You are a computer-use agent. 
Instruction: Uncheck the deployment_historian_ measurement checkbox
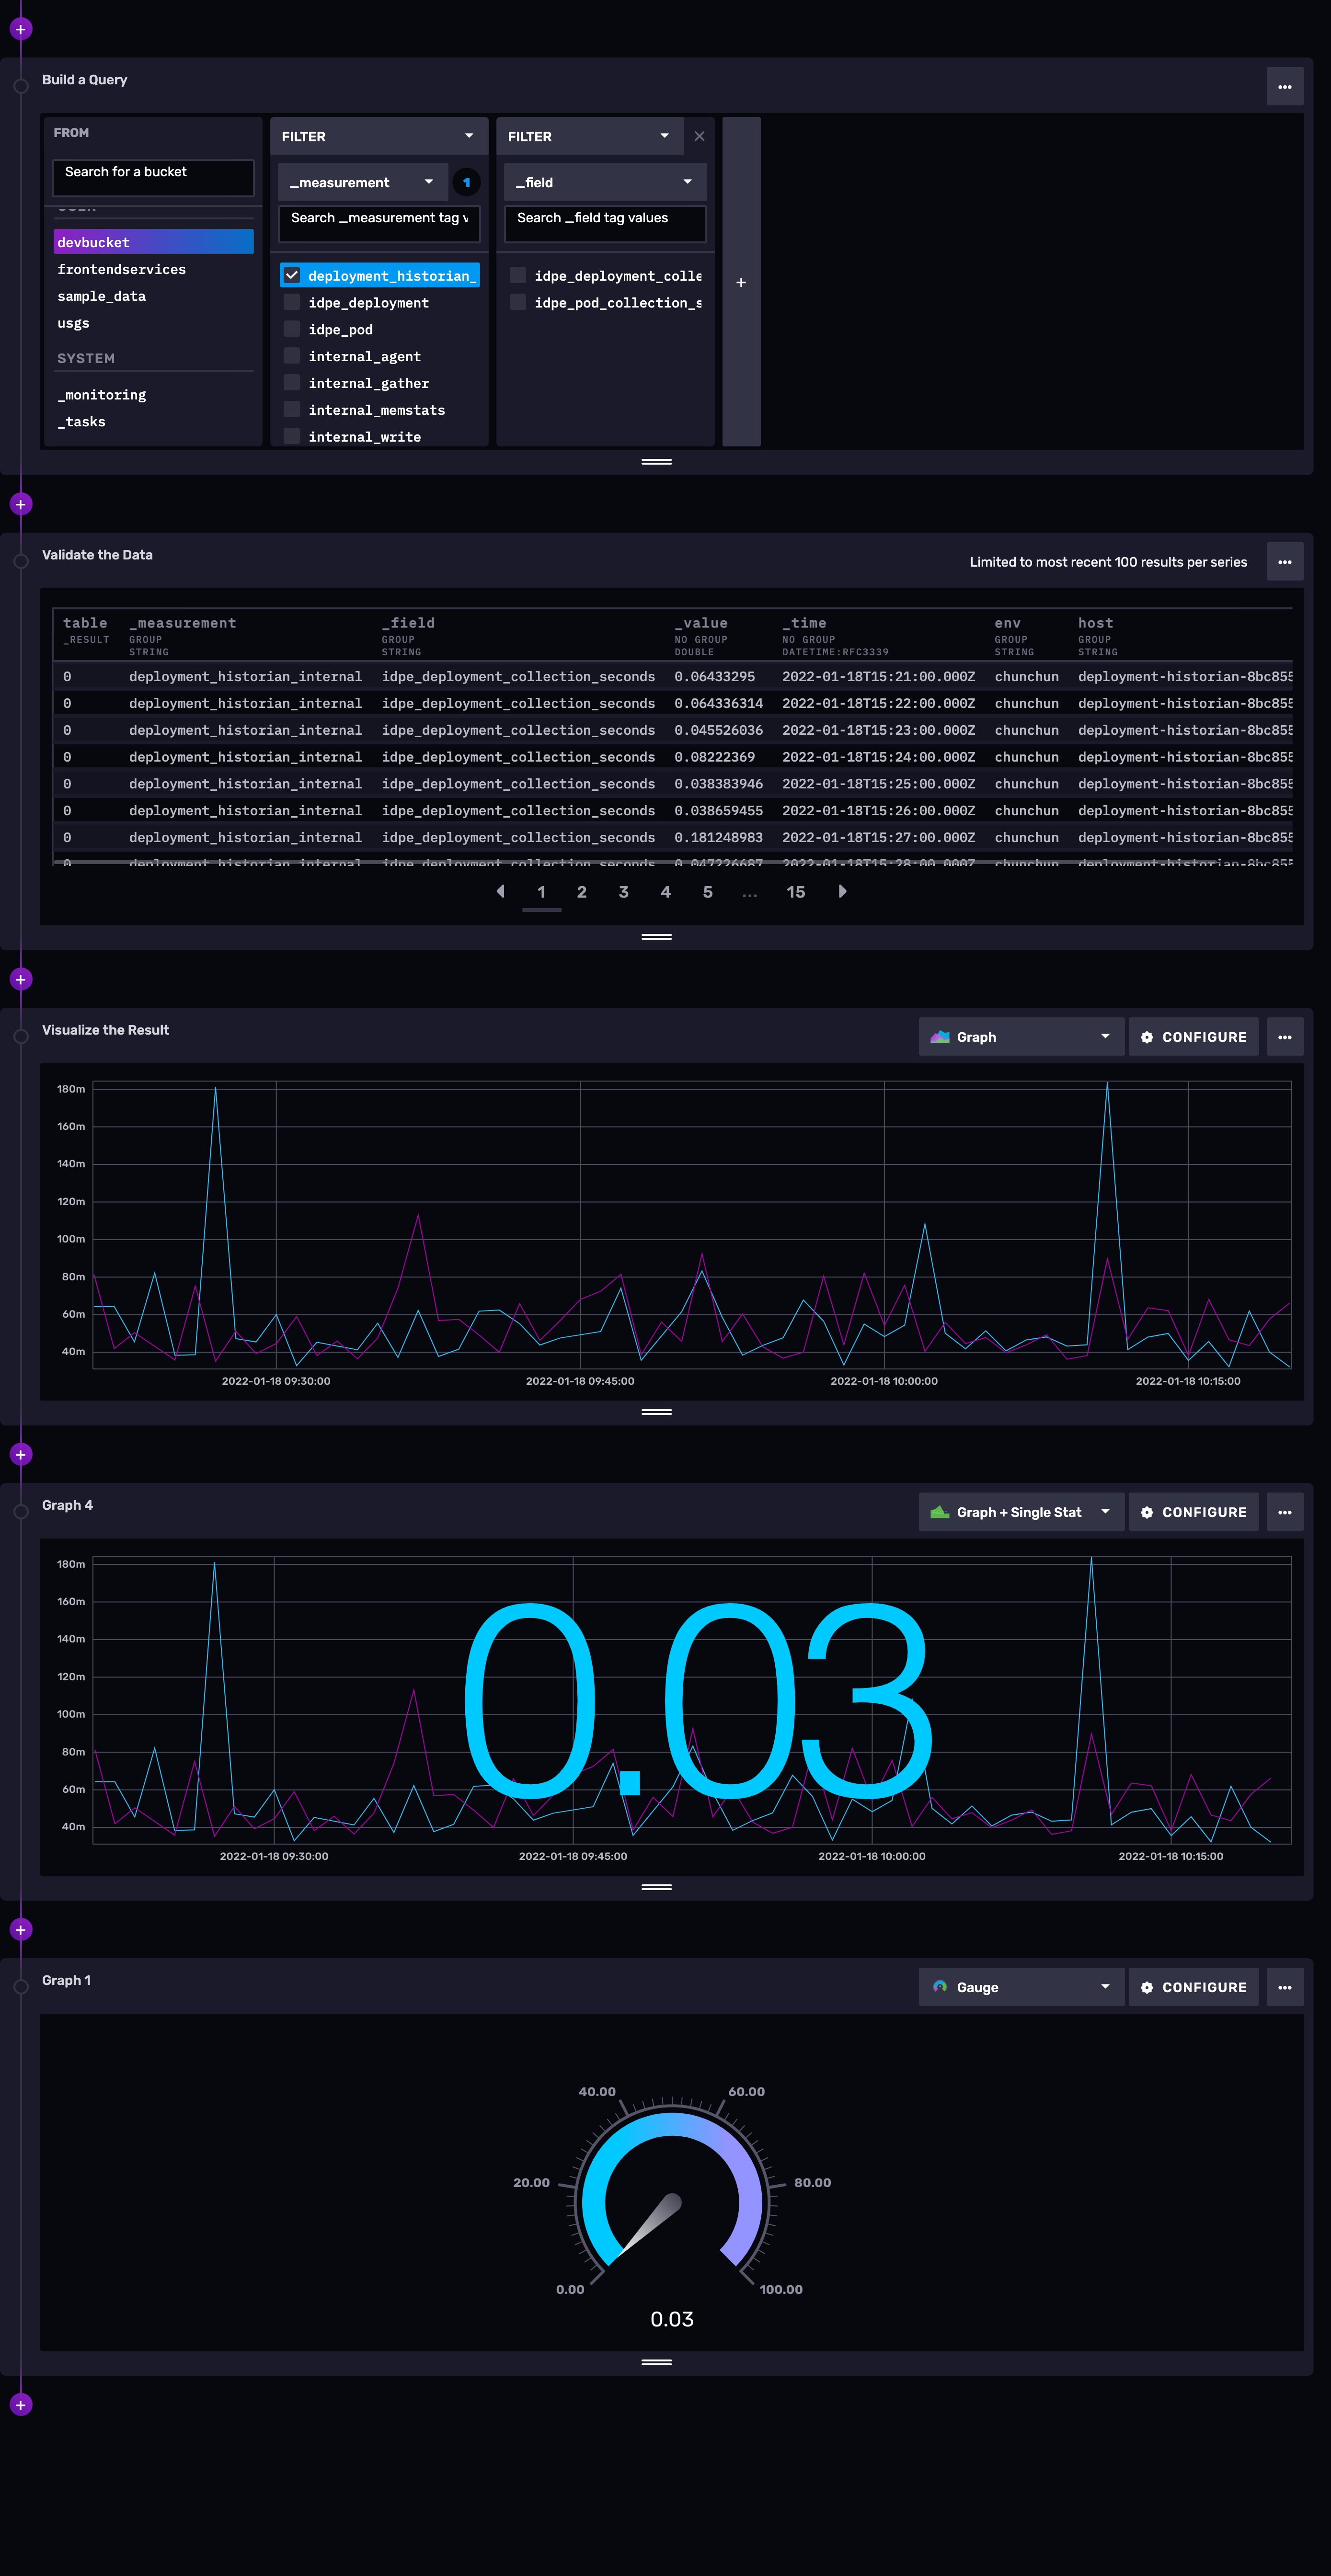(x=292, y=275)
